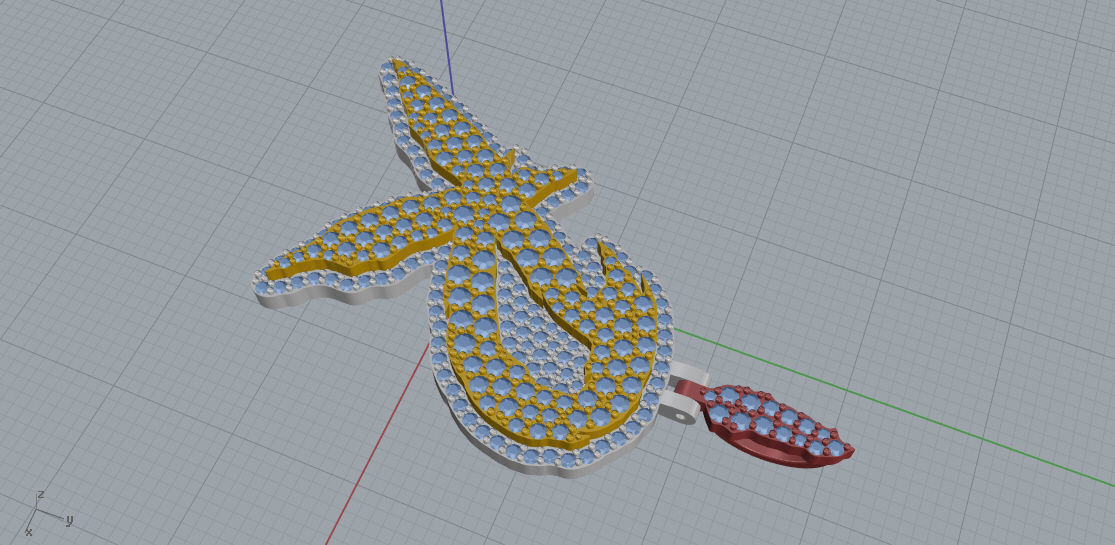The height and width of the screenshot is (545, 1115).
Task: Click the world axis XYZ indicator icon
Action: pos(47,512)
